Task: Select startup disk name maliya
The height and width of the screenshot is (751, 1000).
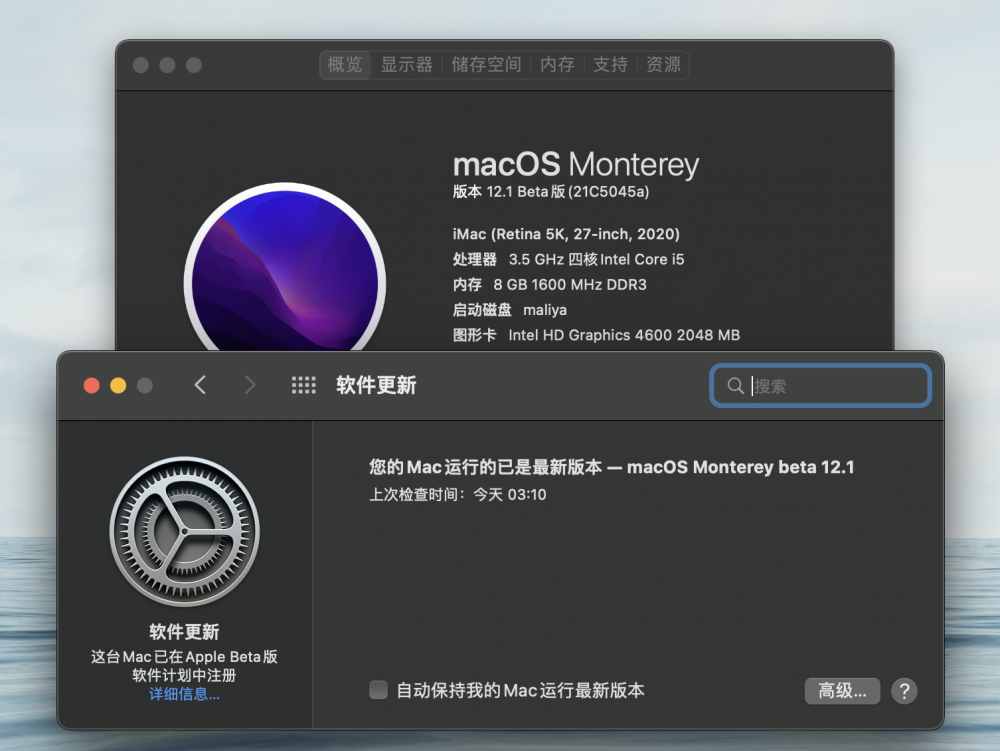Action: point(545,310)
